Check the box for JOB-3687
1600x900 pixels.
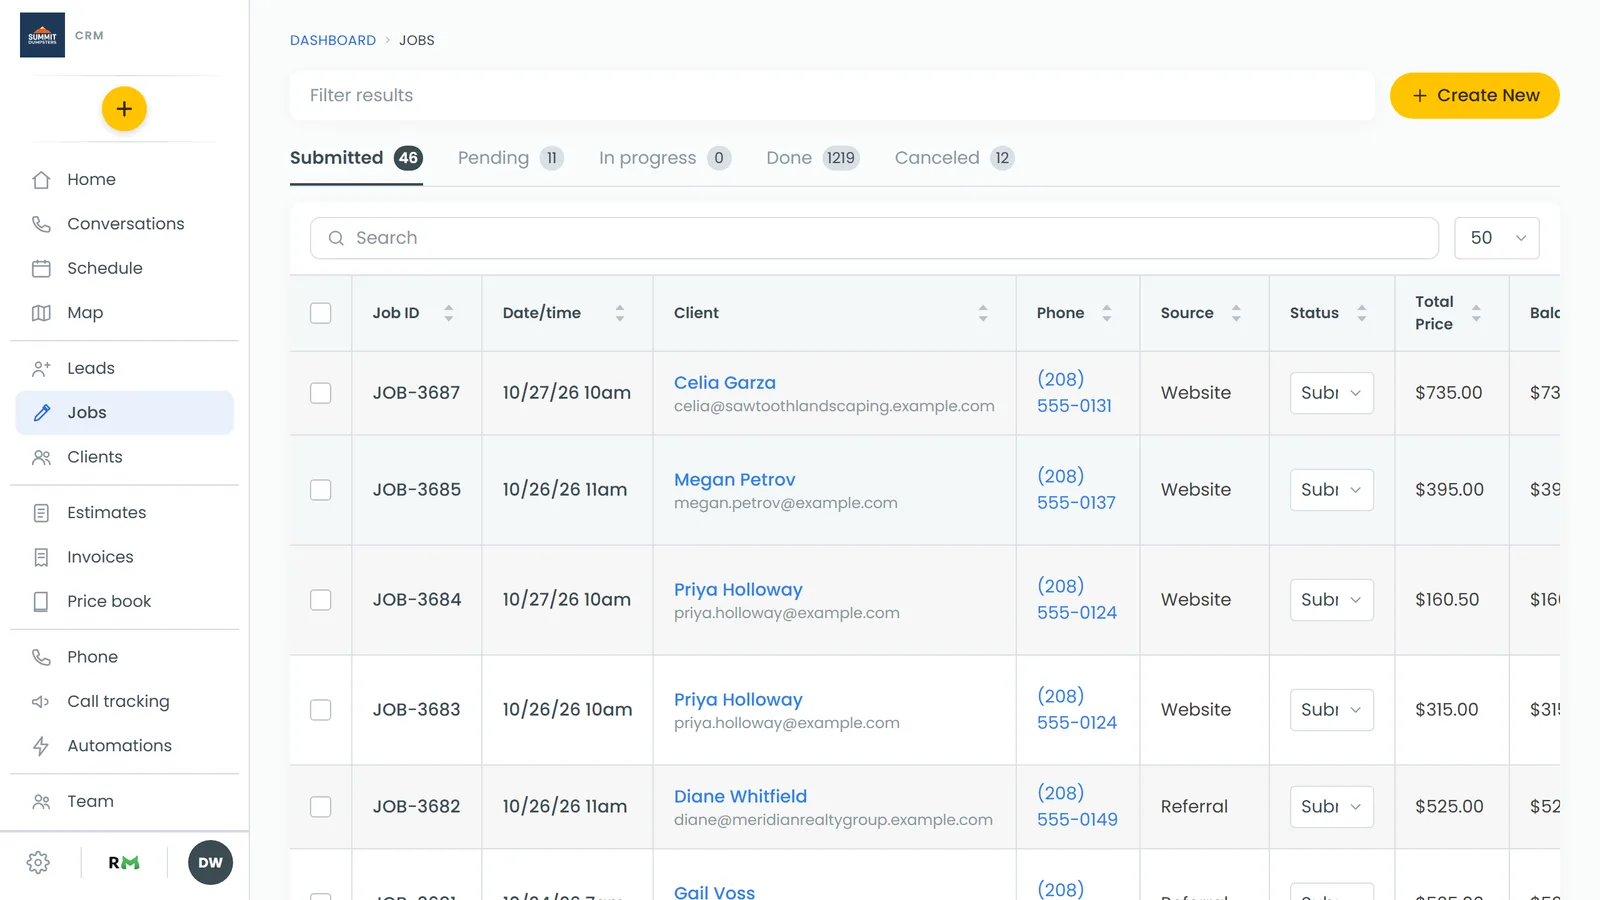(x=321, y=393)
